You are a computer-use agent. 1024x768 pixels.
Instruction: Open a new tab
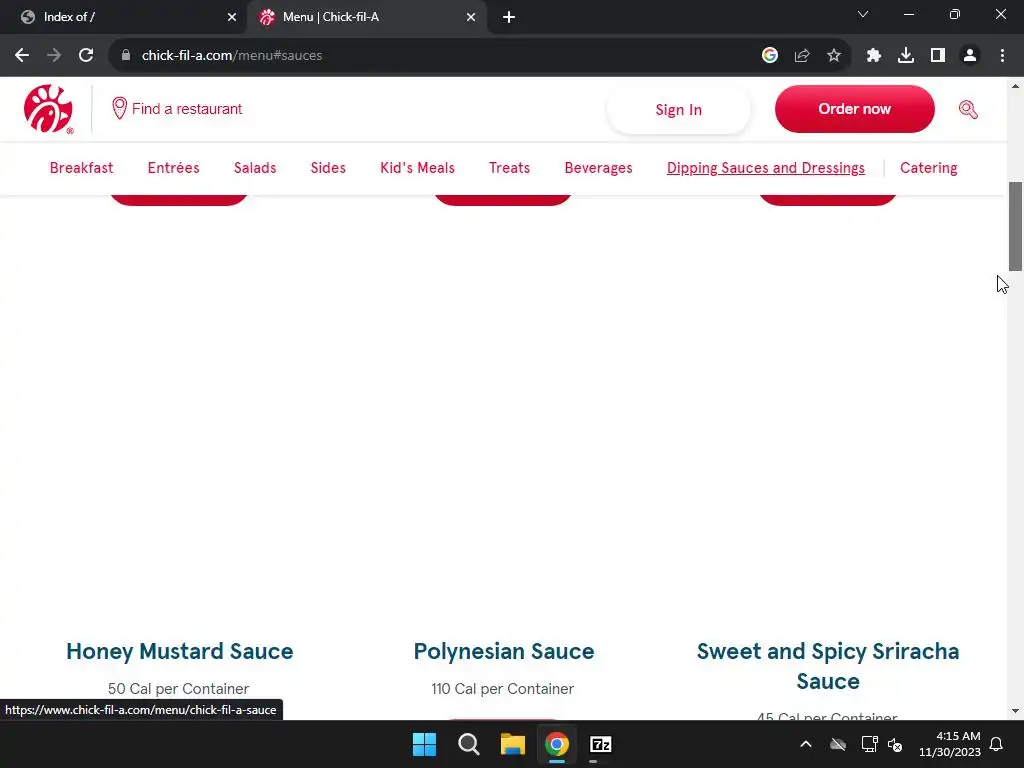pos(509,17)
